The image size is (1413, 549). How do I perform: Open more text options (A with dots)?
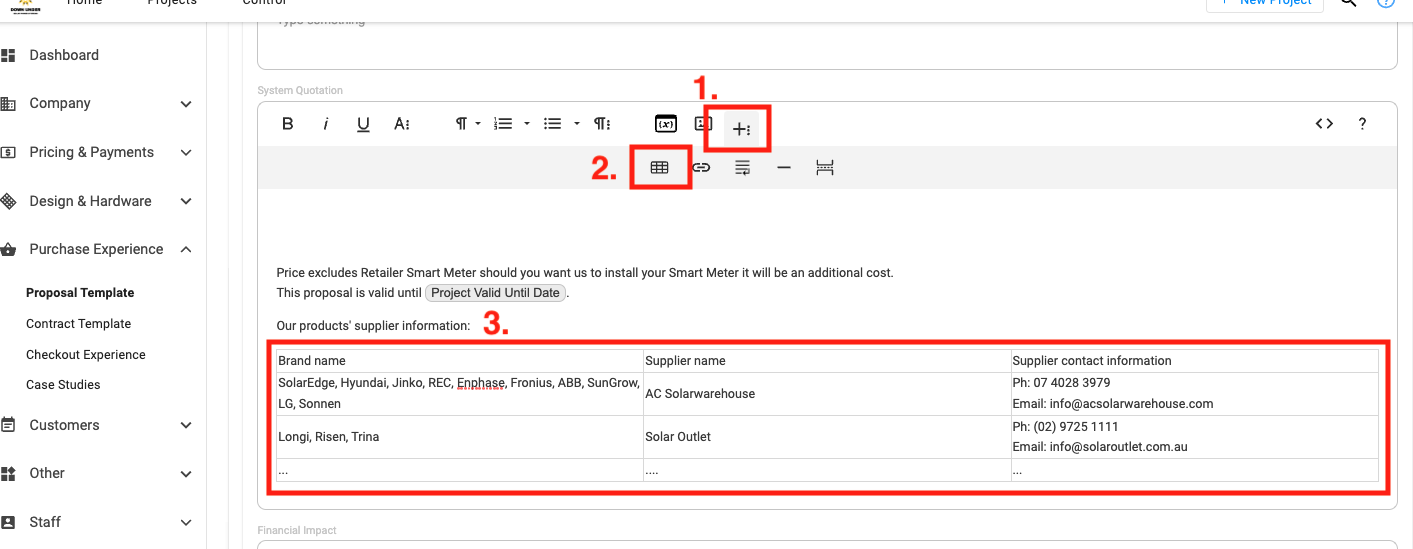click(x=402, y=124)
